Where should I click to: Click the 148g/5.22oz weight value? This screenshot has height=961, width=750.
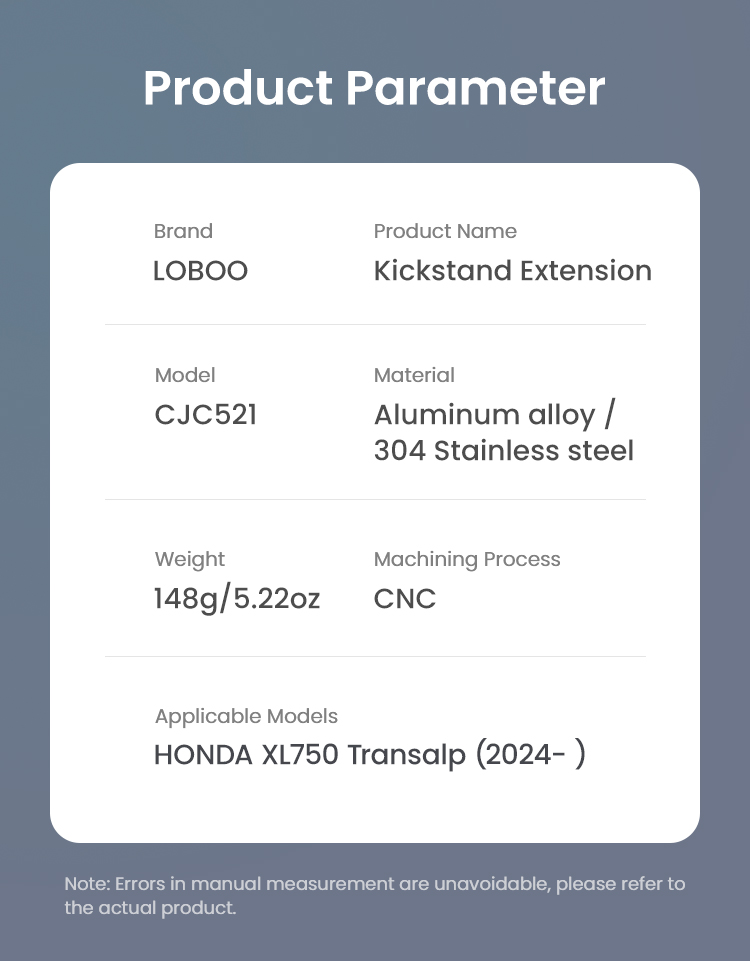click(237, 599)
